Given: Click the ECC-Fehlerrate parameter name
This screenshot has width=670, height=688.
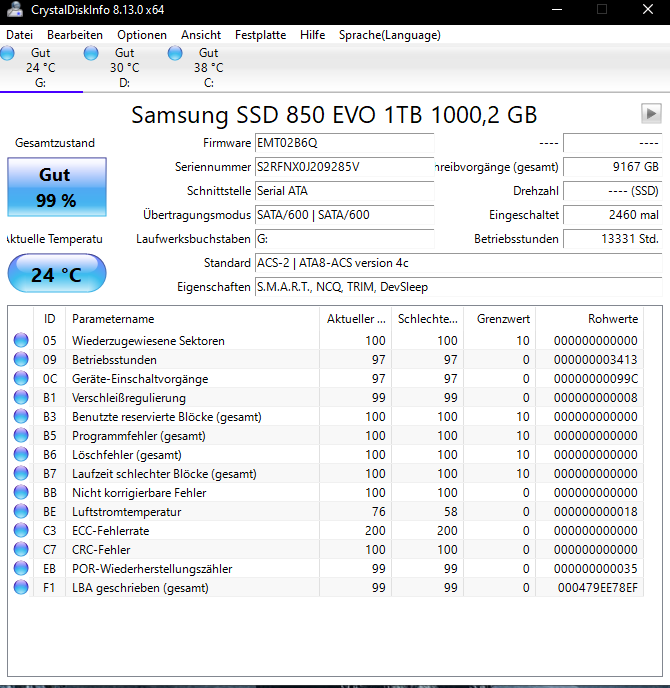Looking at the screenshot, I should pos(111,531).
